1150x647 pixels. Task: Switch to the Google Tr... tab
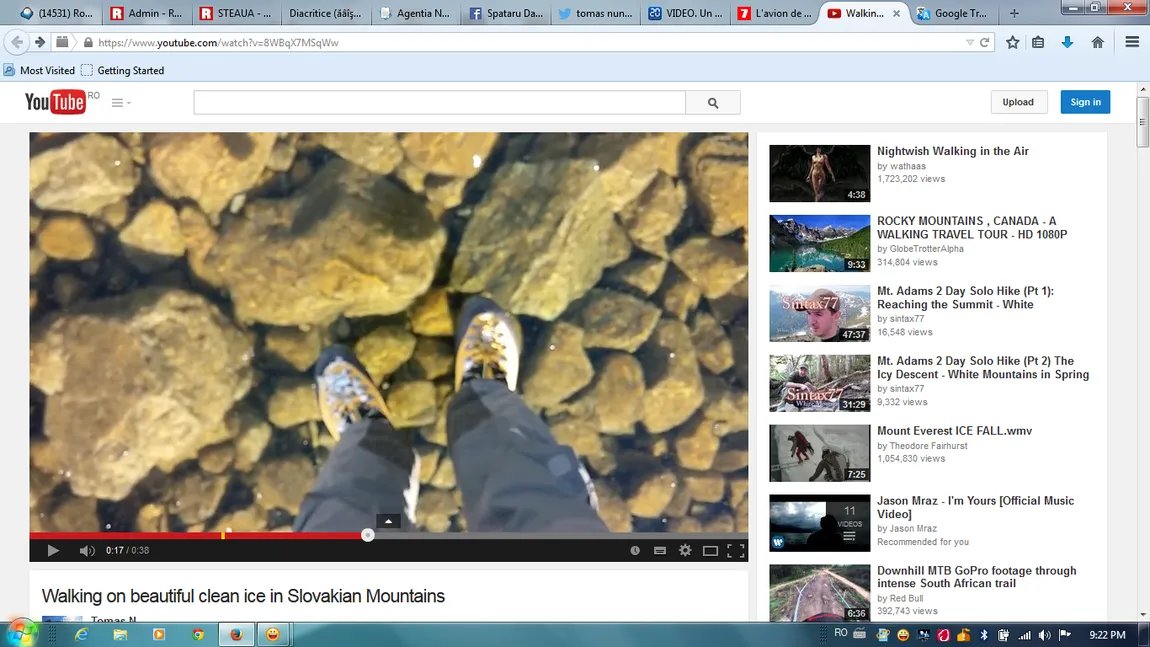click(x=953, y=13)
